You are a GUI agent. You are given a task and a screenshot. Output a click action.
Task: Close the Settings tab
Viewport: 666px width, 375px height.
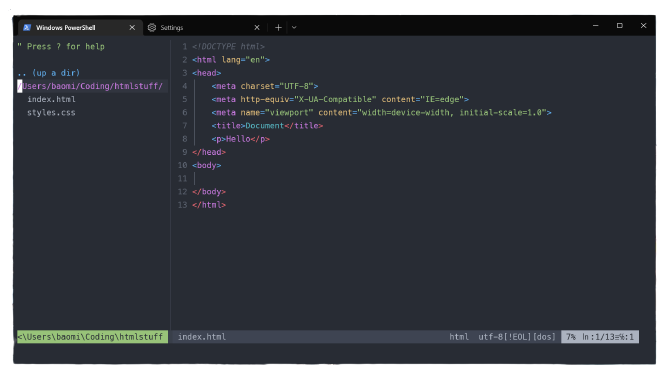click(x=257, y=27)
